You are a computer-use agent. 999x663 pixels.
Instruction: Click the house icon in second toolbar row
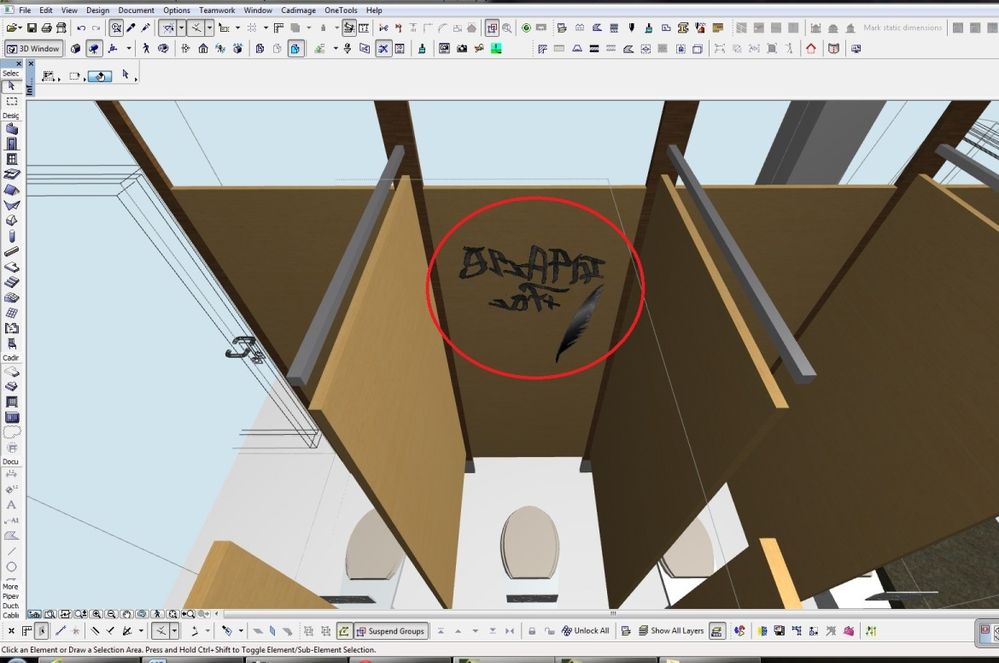[x=203, y=48]
